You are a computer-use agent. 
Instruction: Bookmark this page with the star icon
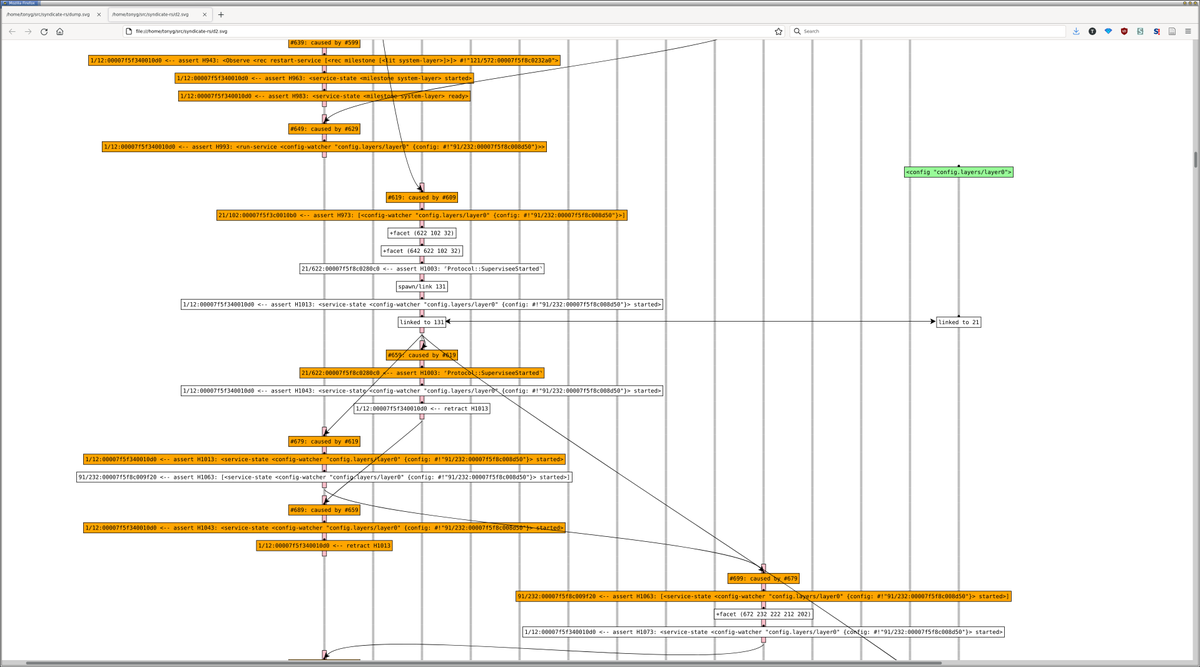[778, 31]
